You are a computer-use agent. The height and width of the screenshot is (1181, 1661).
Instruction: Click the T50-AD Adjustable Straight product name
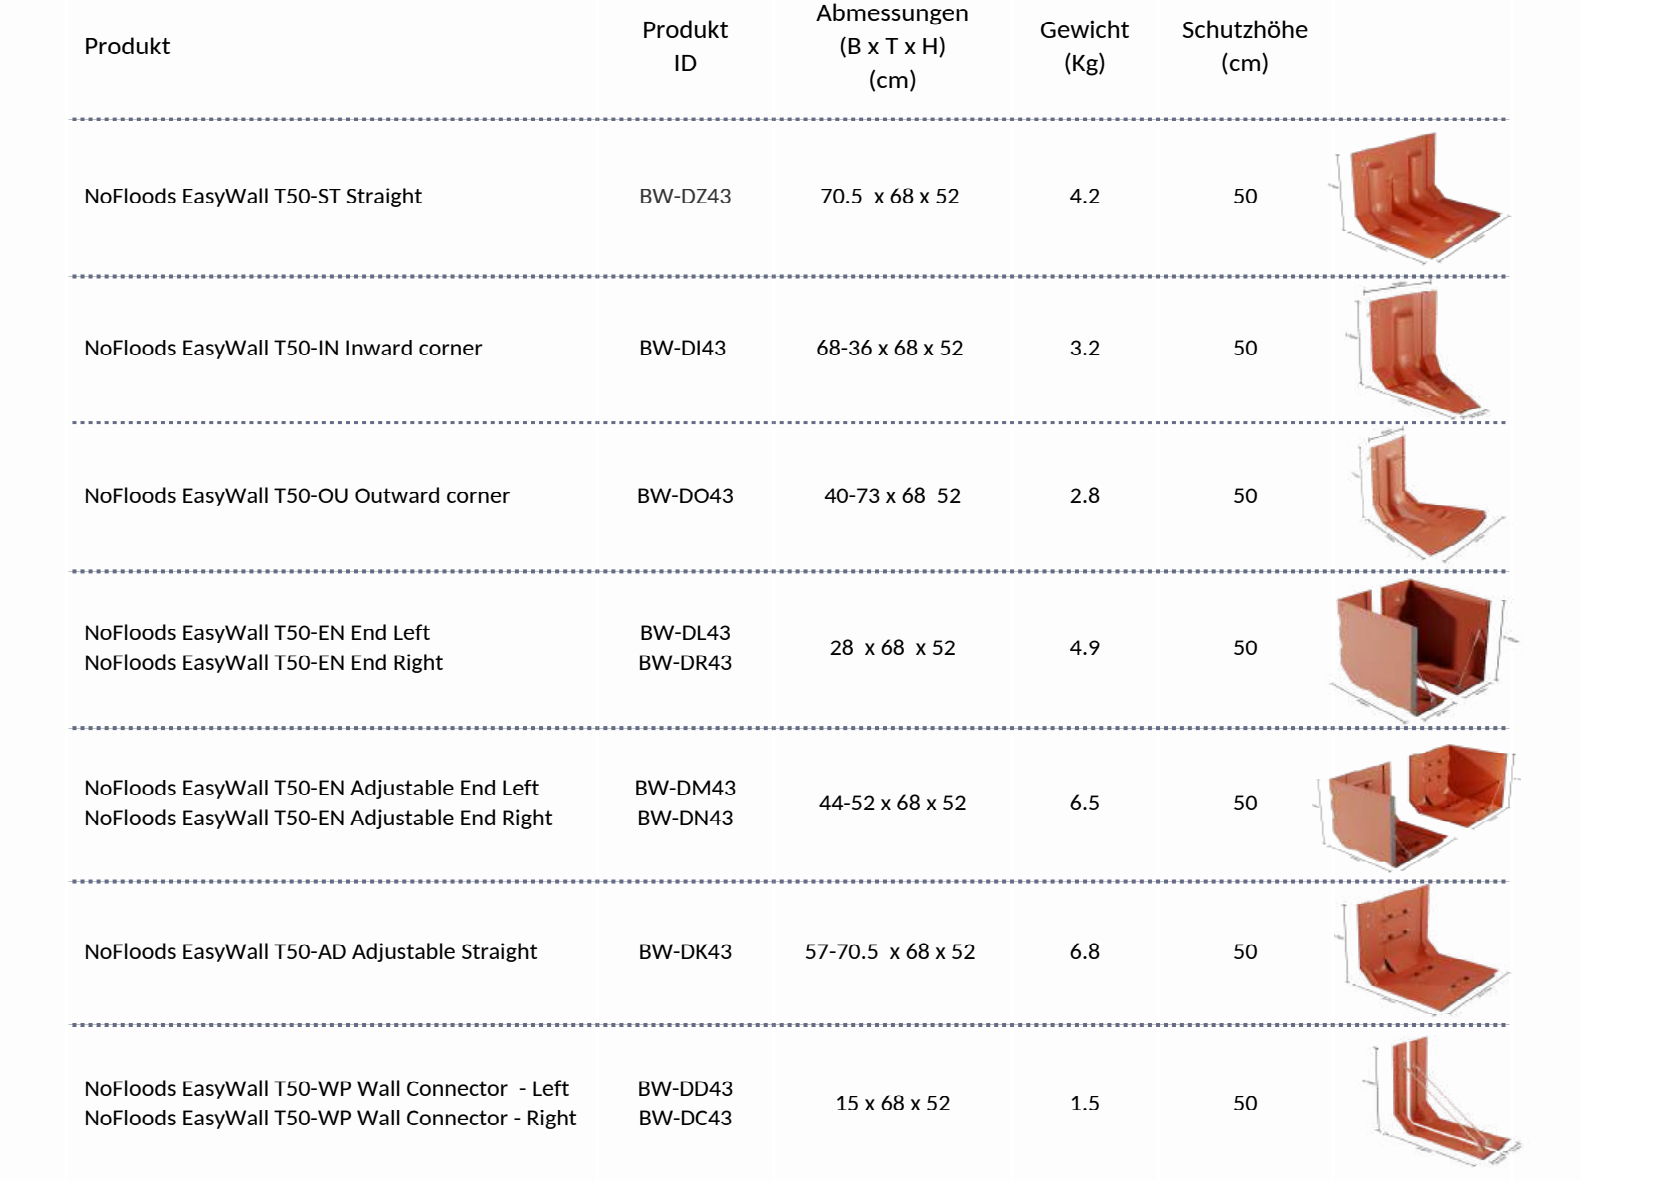311,952
